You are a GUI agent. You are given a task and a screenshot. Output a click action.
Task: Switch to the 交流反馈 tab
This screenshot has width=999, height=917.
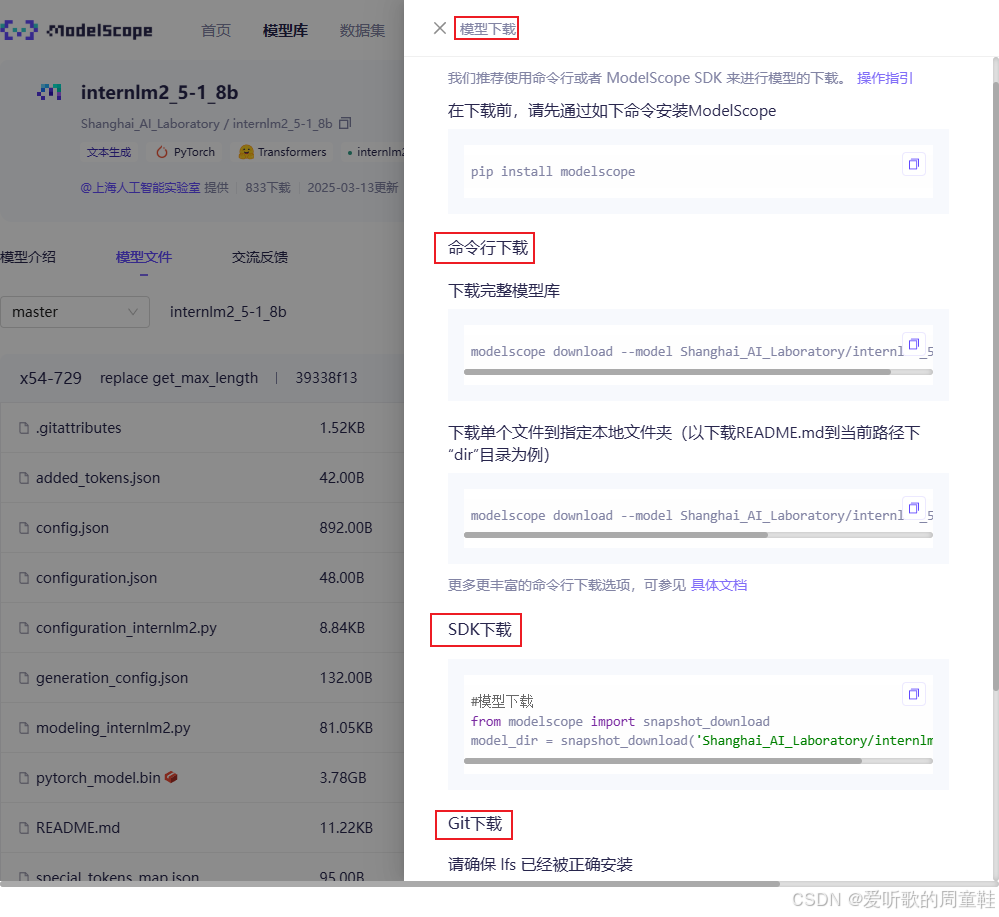pos(260,257)
